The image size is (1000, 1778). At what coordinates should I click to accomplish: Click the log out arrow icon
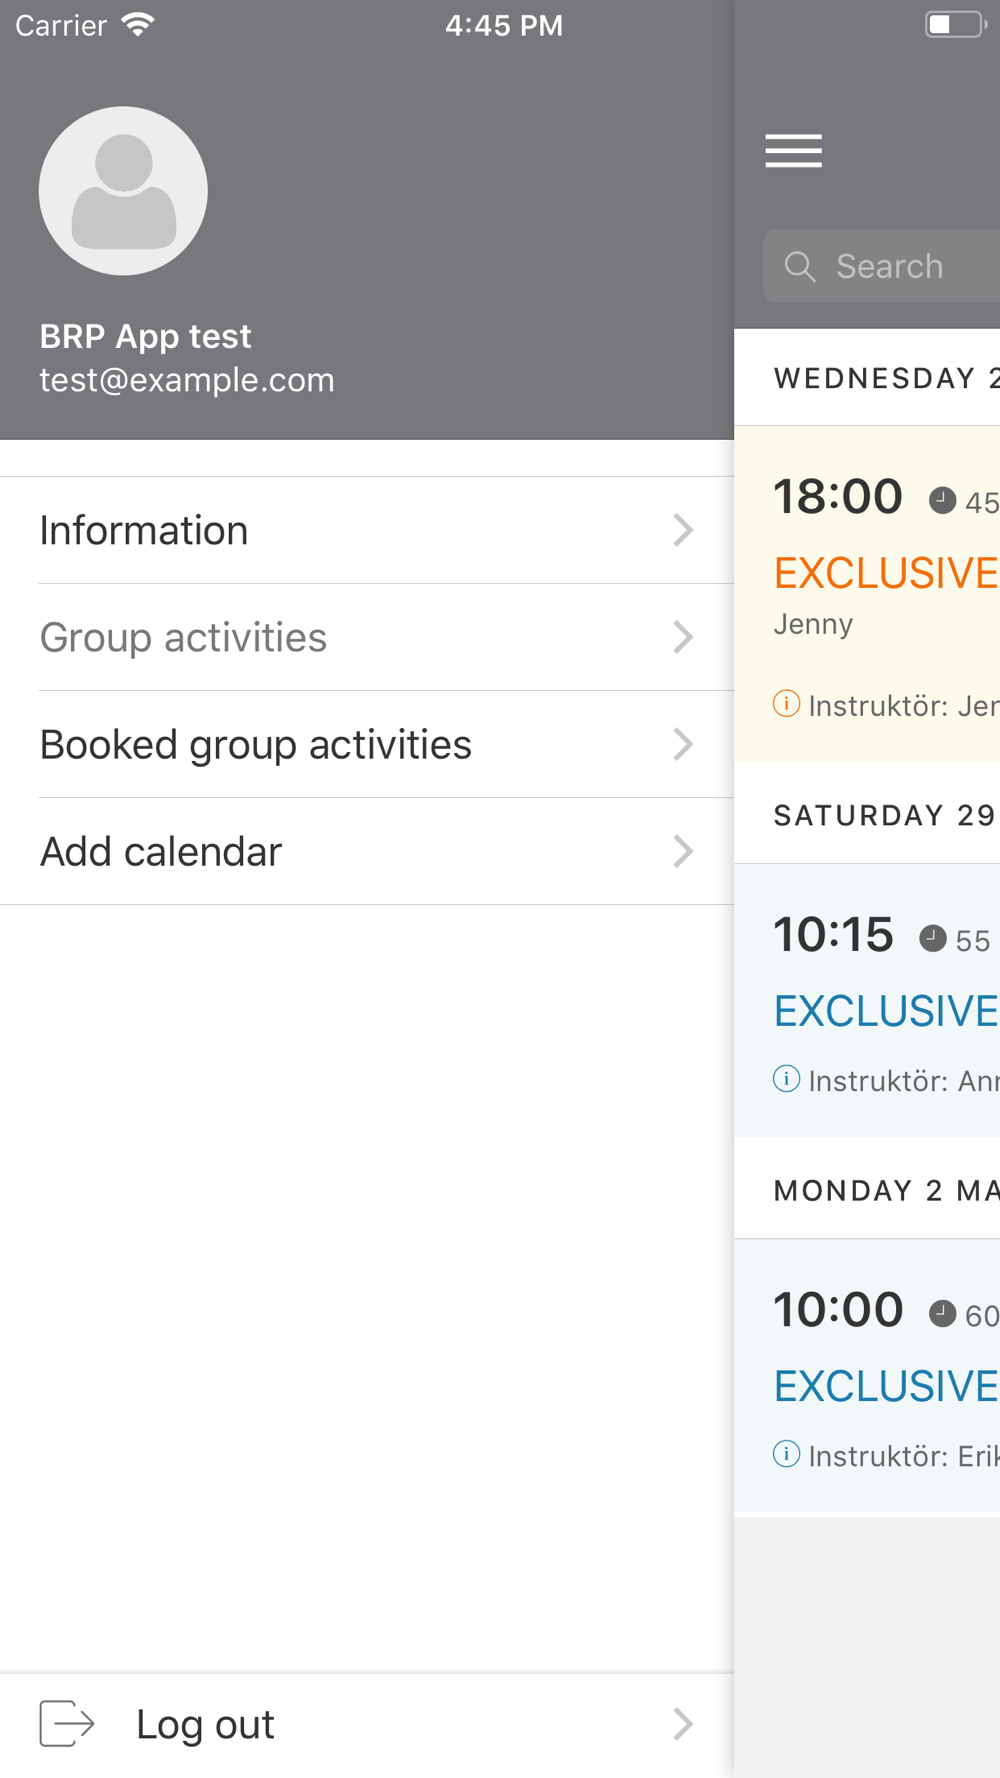(67, 1723)
